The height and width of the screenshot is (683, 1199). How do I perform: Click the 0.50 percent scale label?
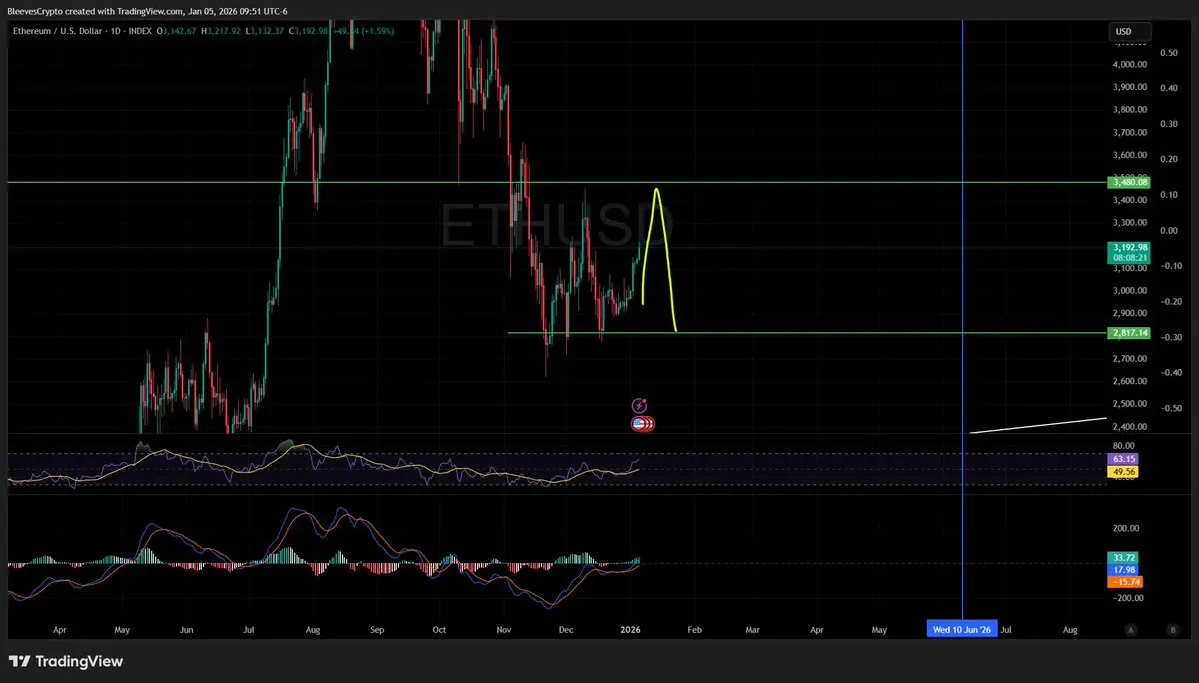click(x=1168, y=53)
